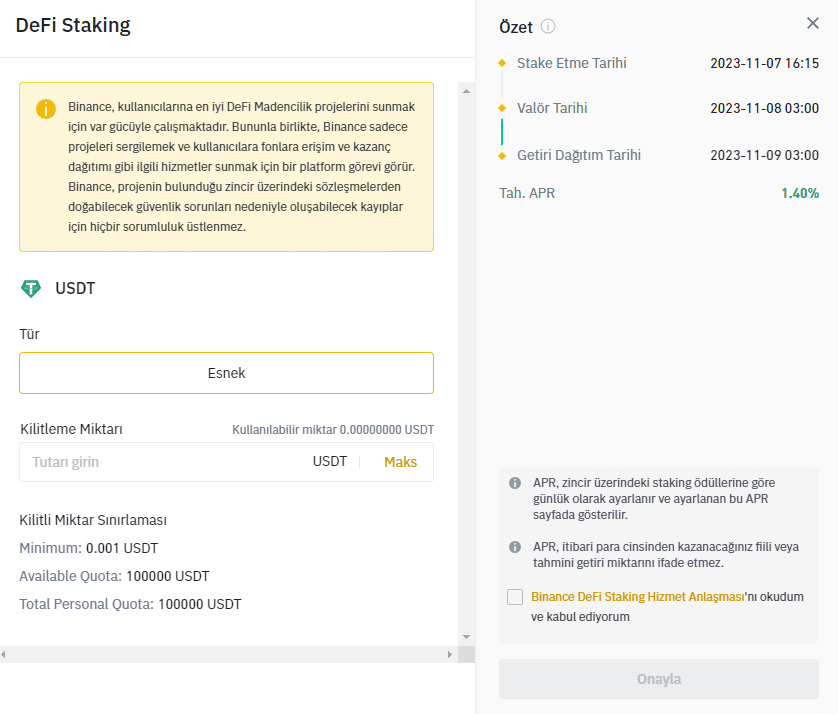Click the DeFi Staking heading
838x714 pixels.
73,25
